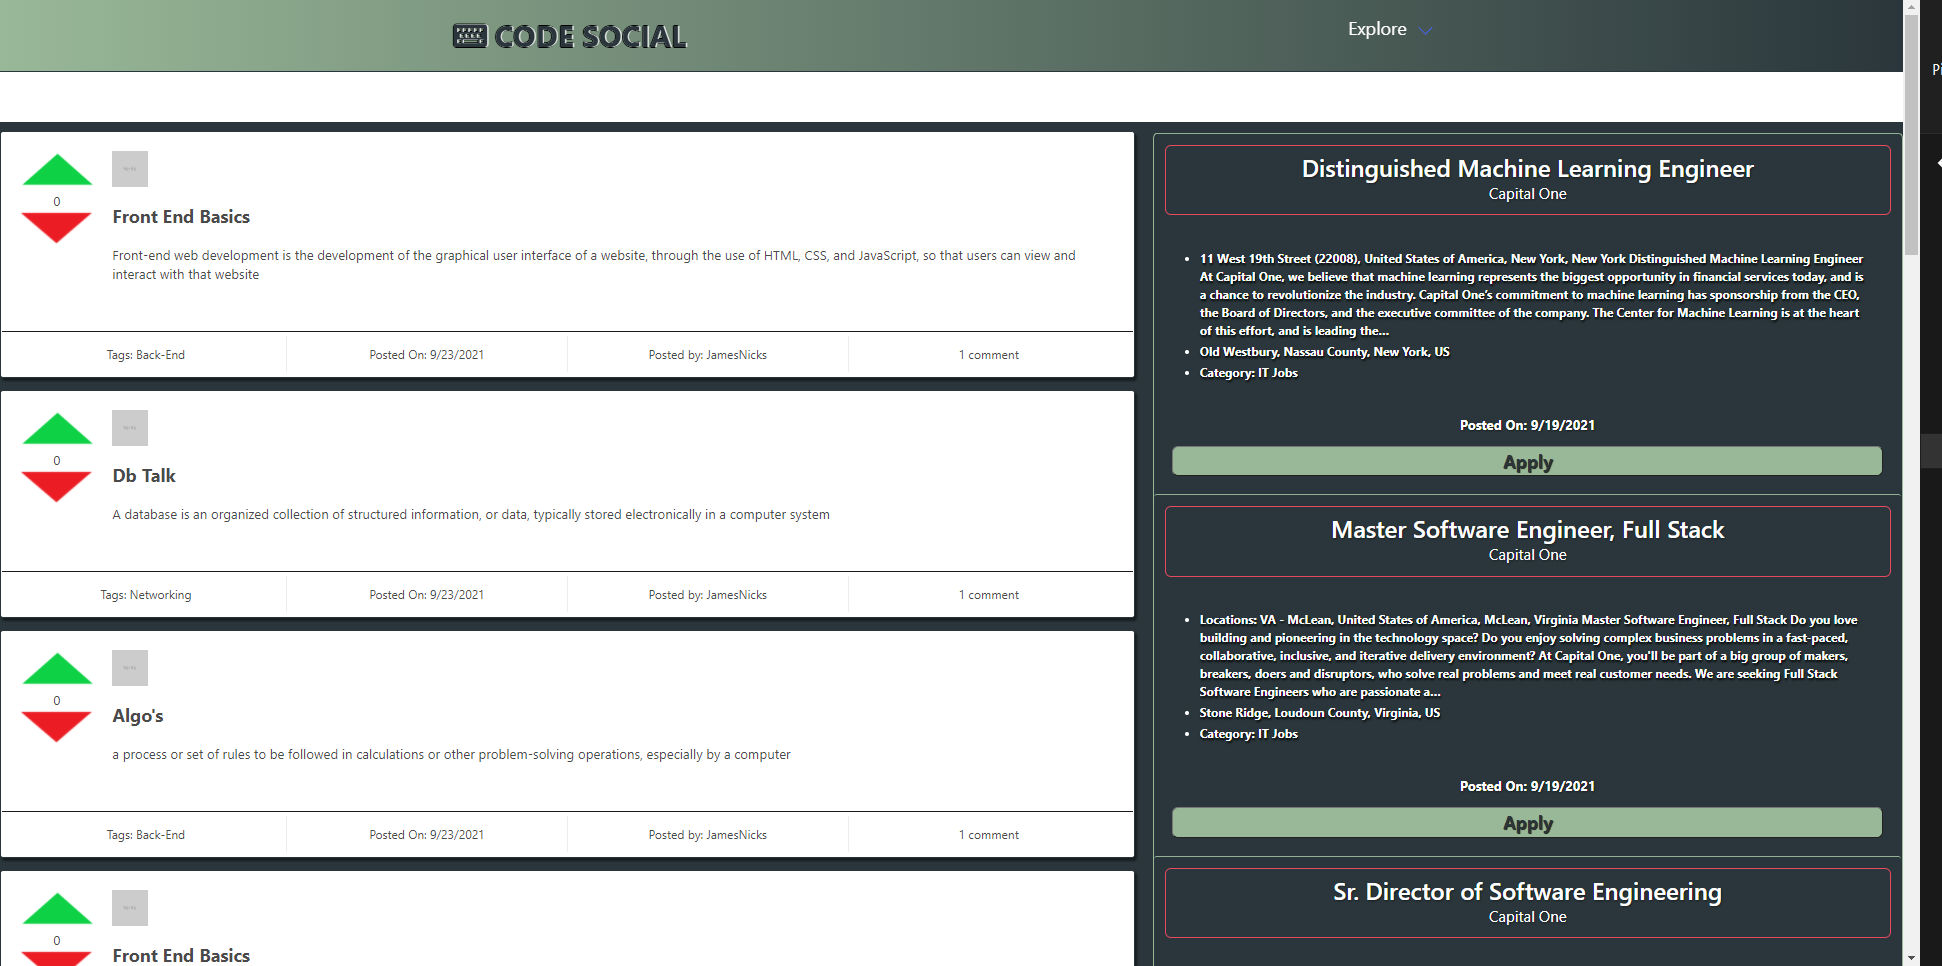Upvote the Algo's post

click(57, 669)
